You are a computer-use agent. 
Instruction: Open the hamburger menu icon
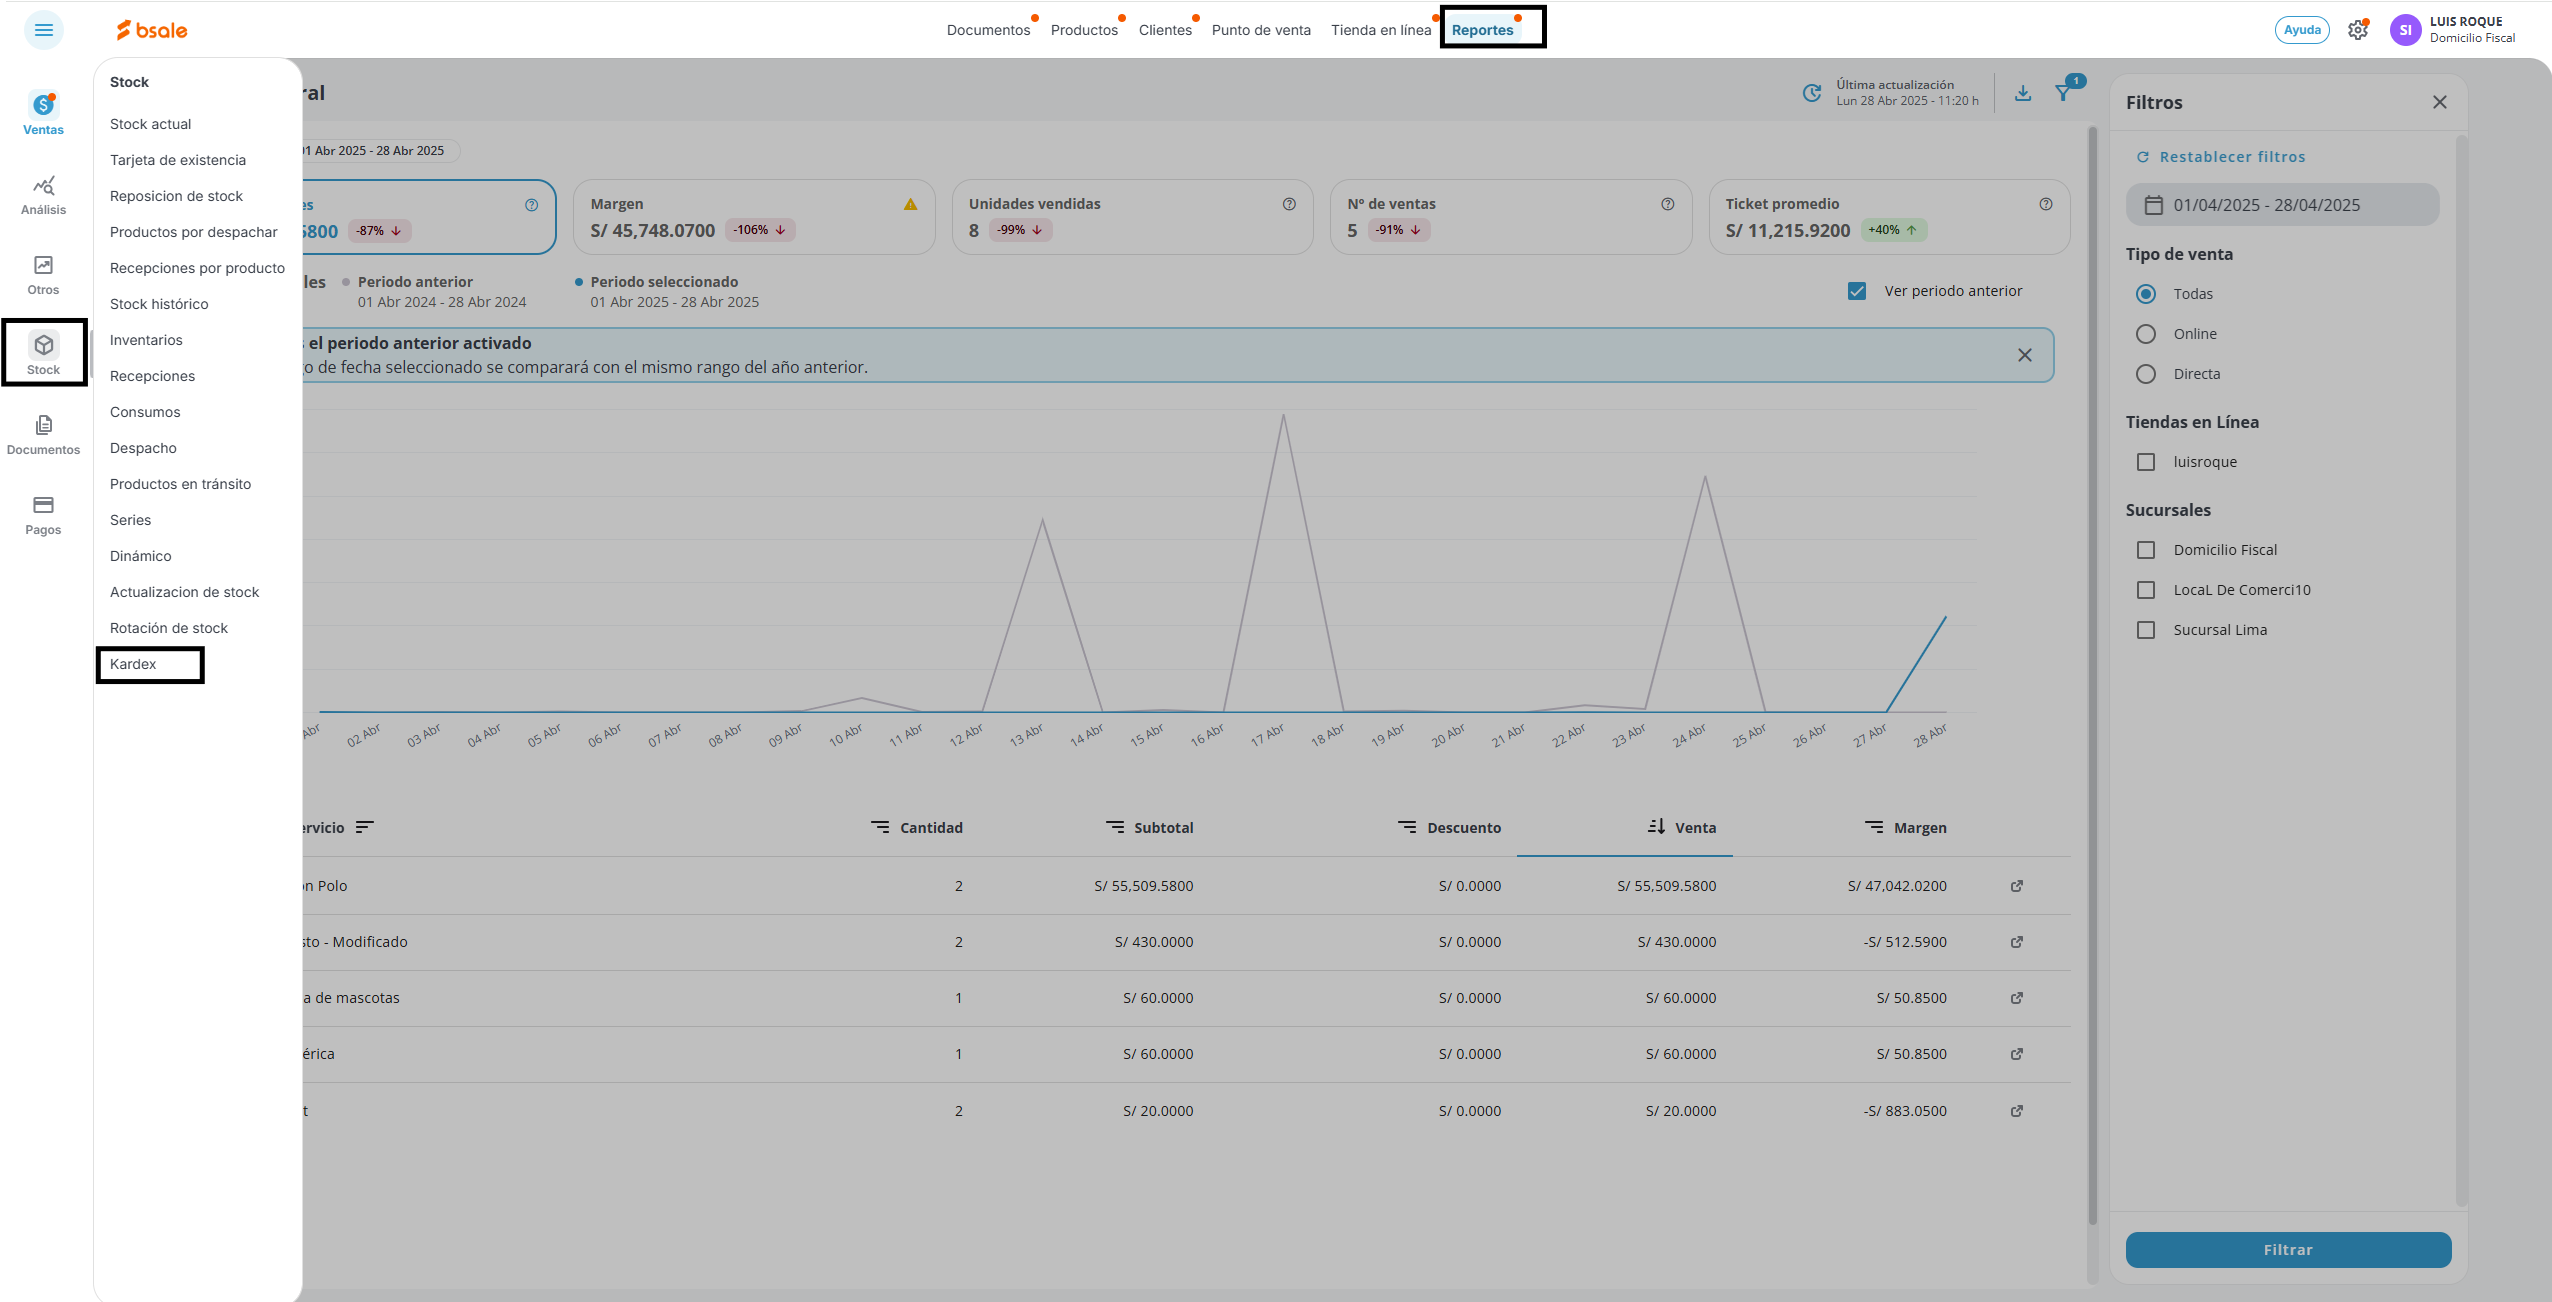click(x=44, y=30)
